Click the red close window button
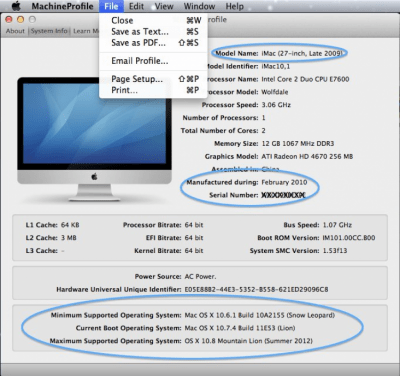 pos(9,20)
